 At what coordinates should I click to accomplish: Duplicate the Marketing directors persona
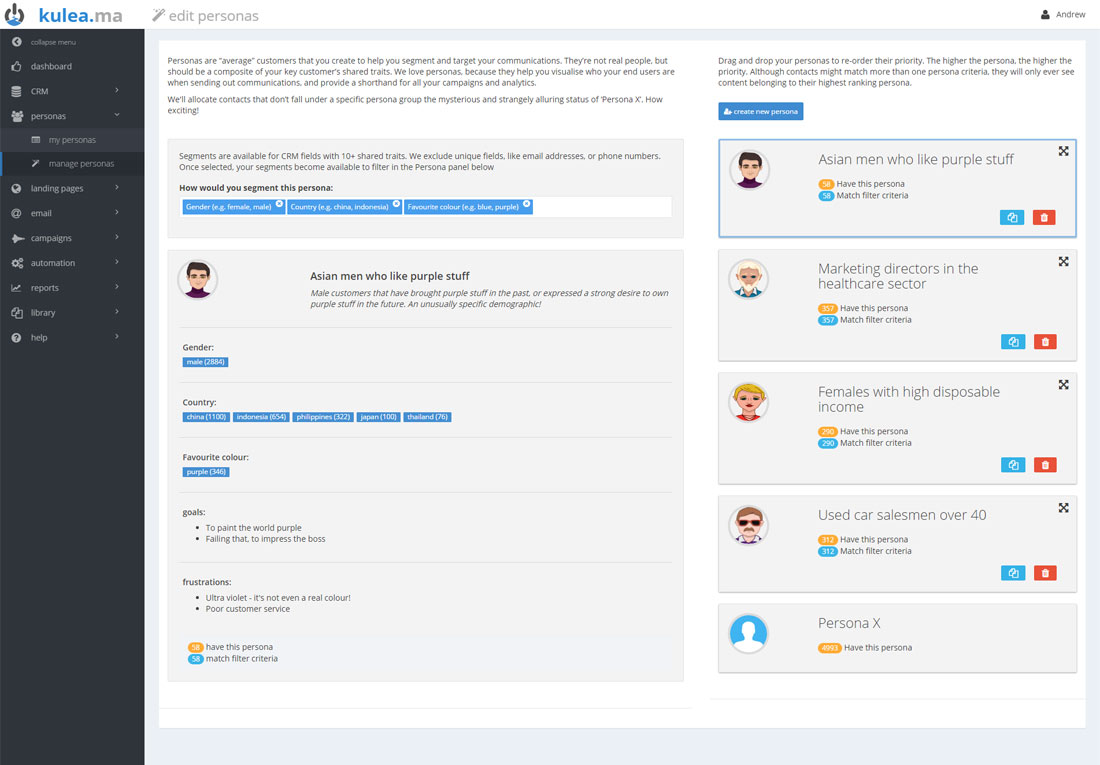pos(1012,342)
